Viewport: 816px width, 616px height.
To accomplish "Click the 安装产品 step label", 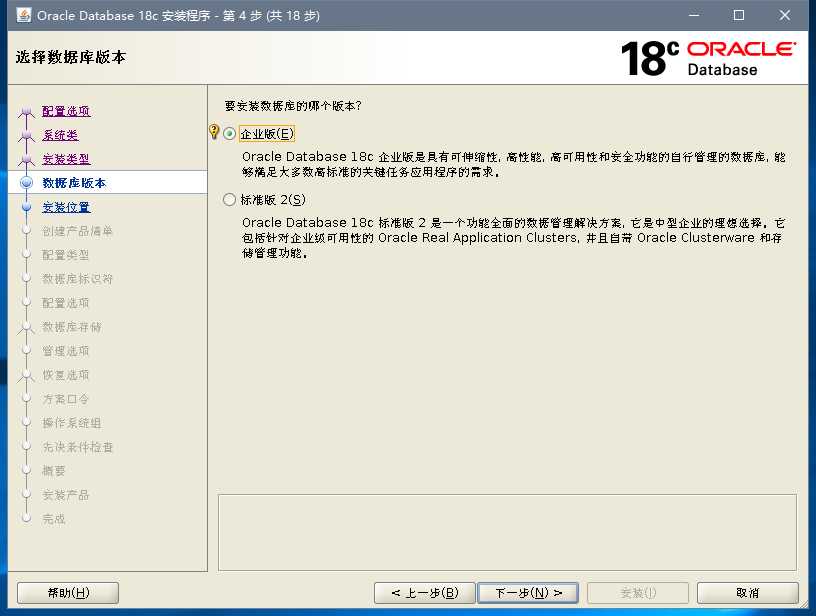I will coord(66,495).
